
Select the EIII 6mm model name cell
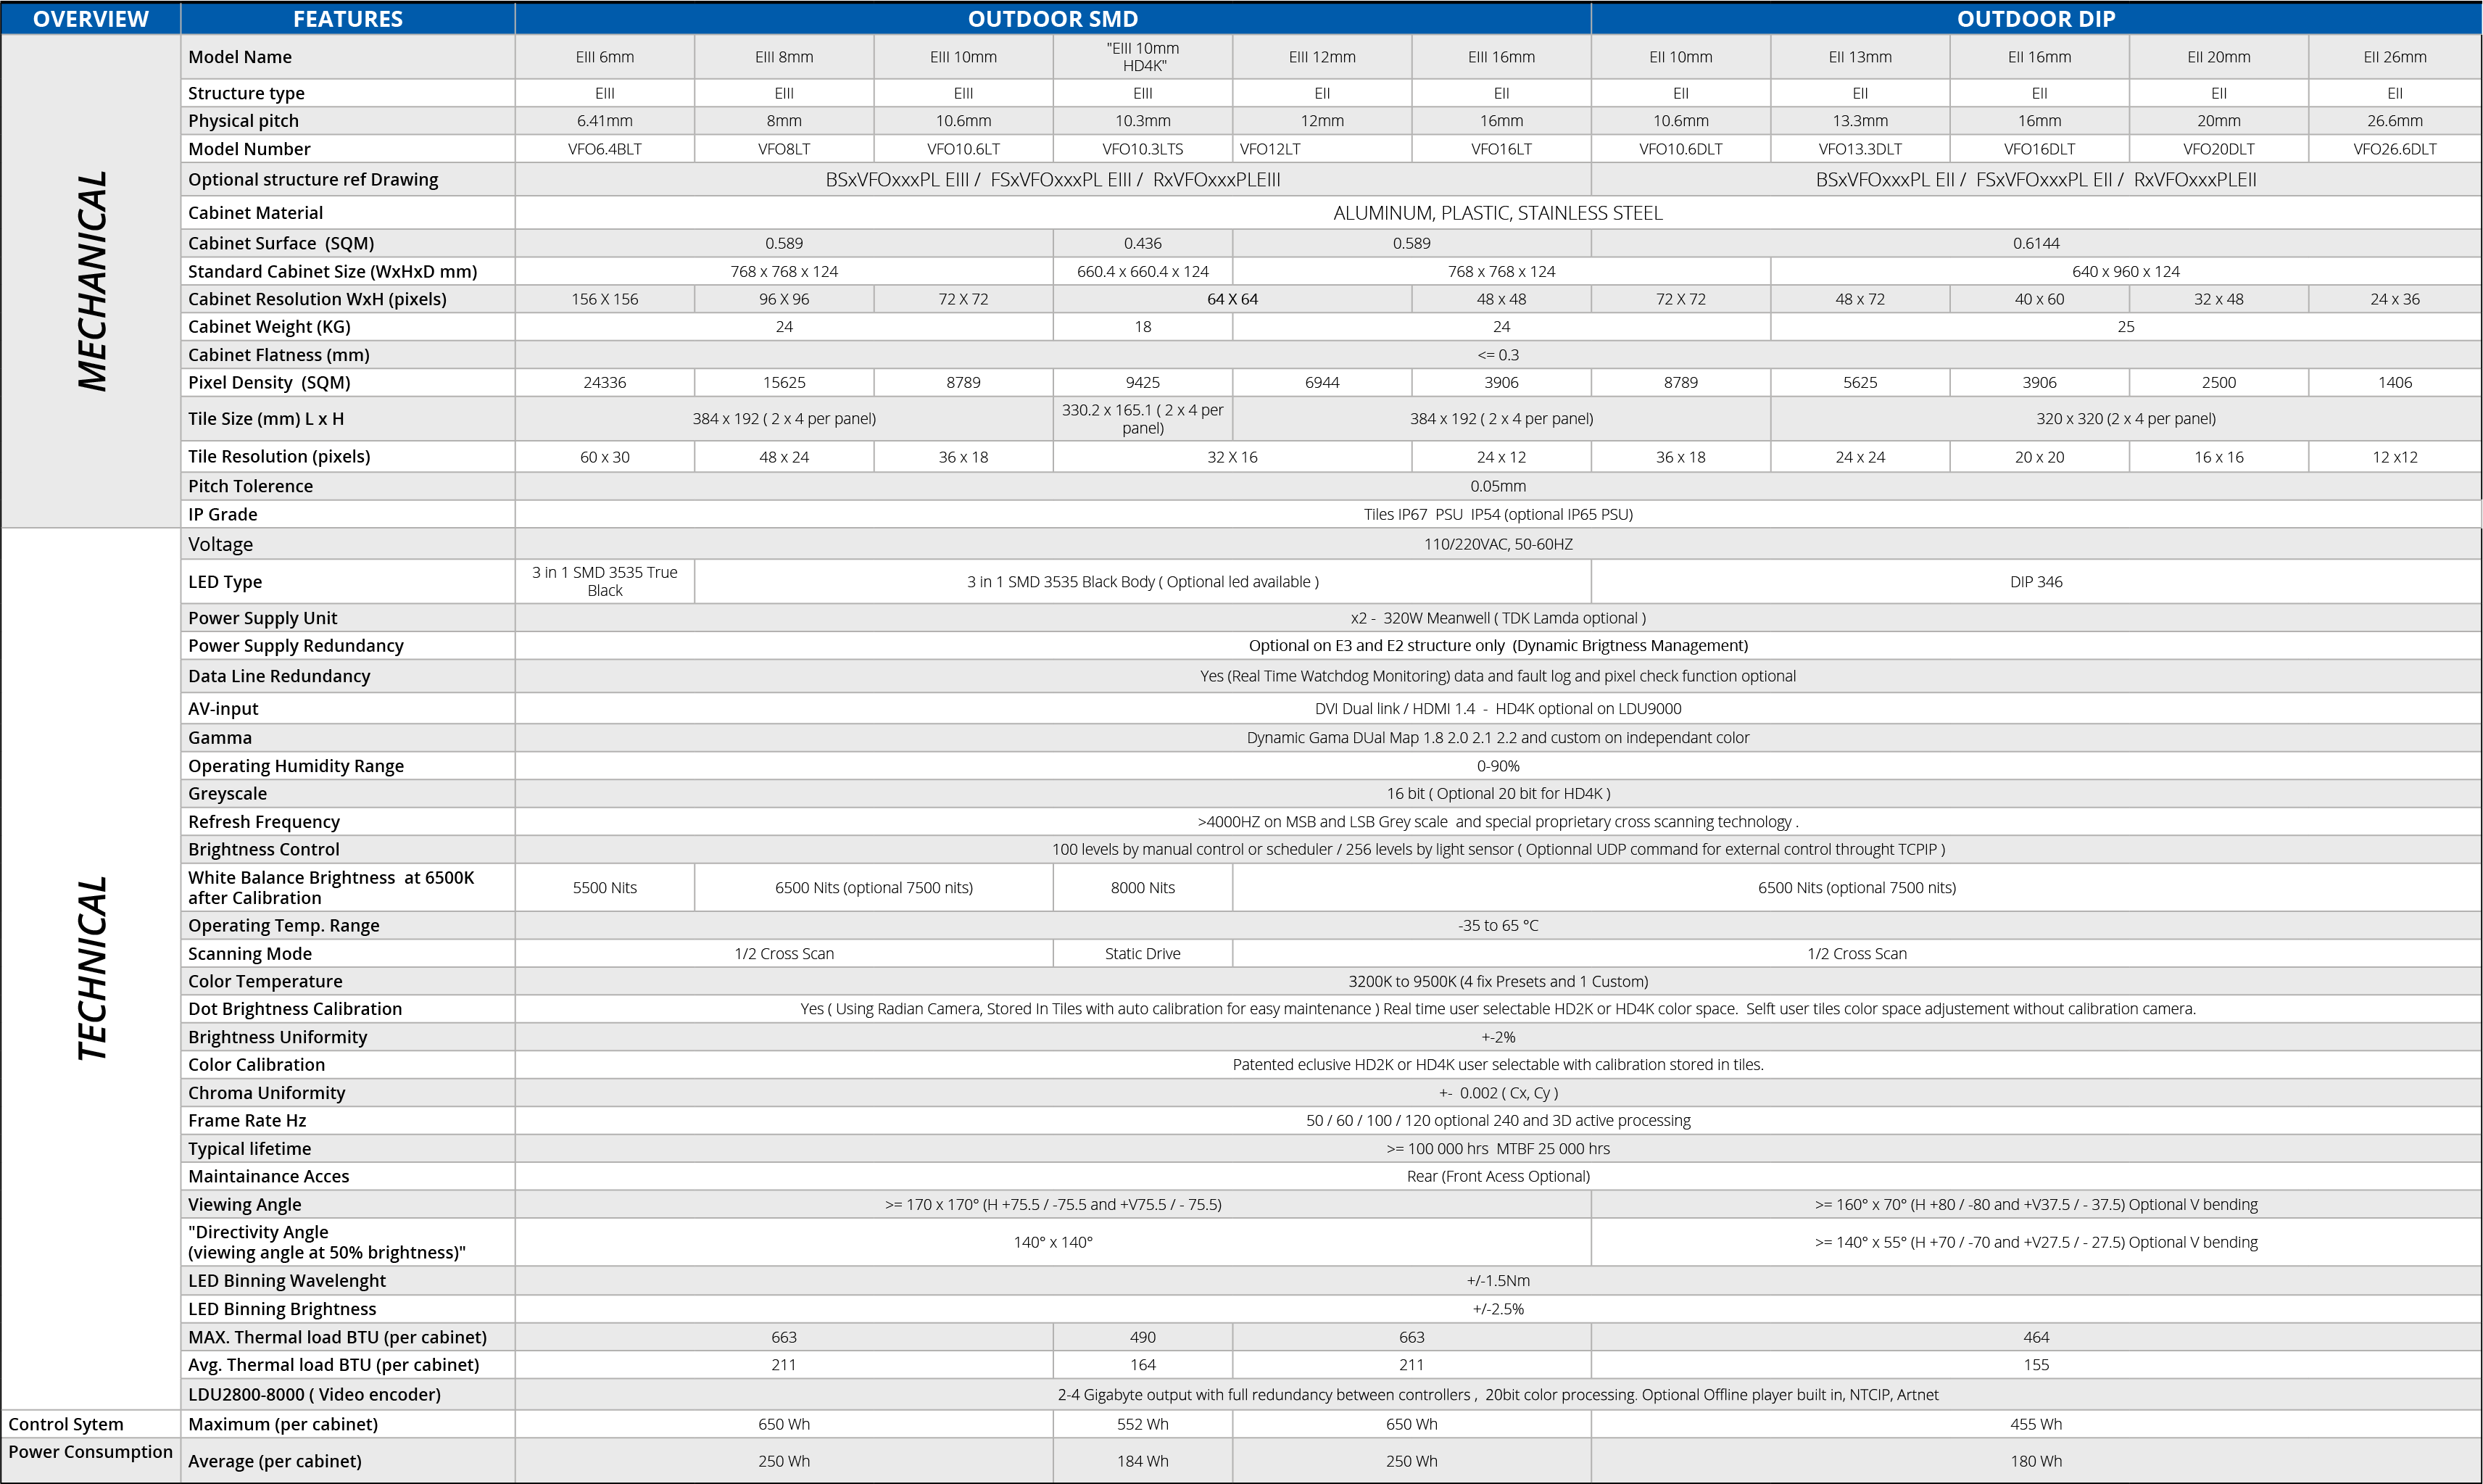pyautogui.click(x=605, y=57)
